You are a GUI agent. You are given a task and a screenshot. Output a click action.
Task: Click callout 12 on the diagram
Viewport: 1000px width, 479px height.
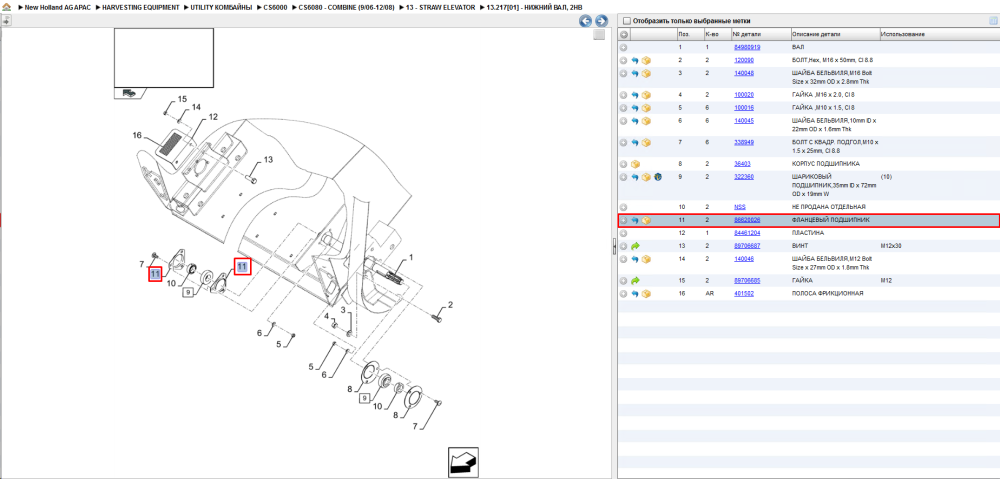tap(213, 117)
